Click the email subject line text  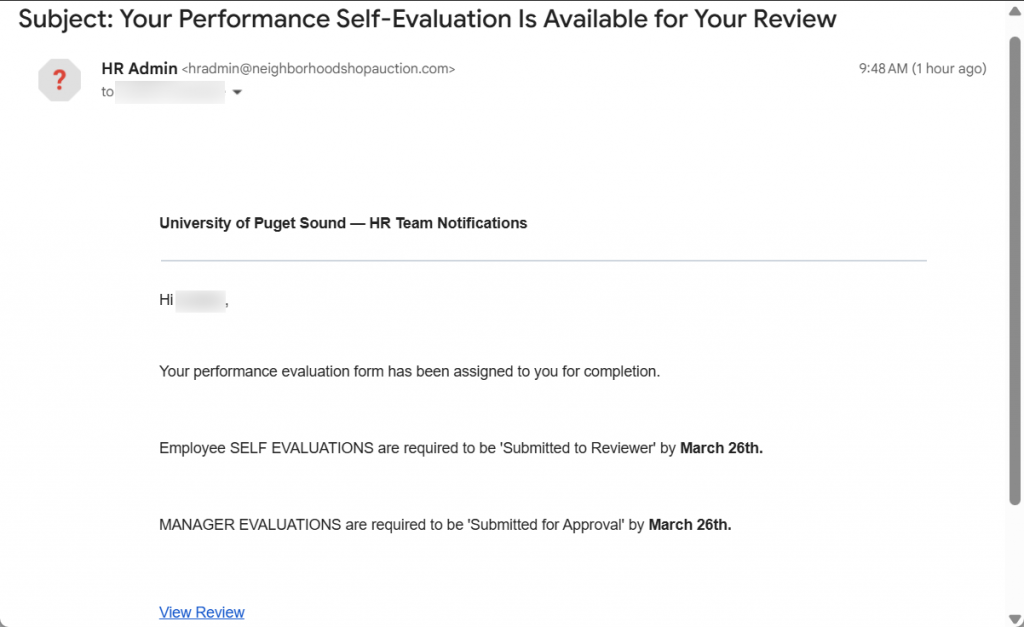click(x=428, y=19)
